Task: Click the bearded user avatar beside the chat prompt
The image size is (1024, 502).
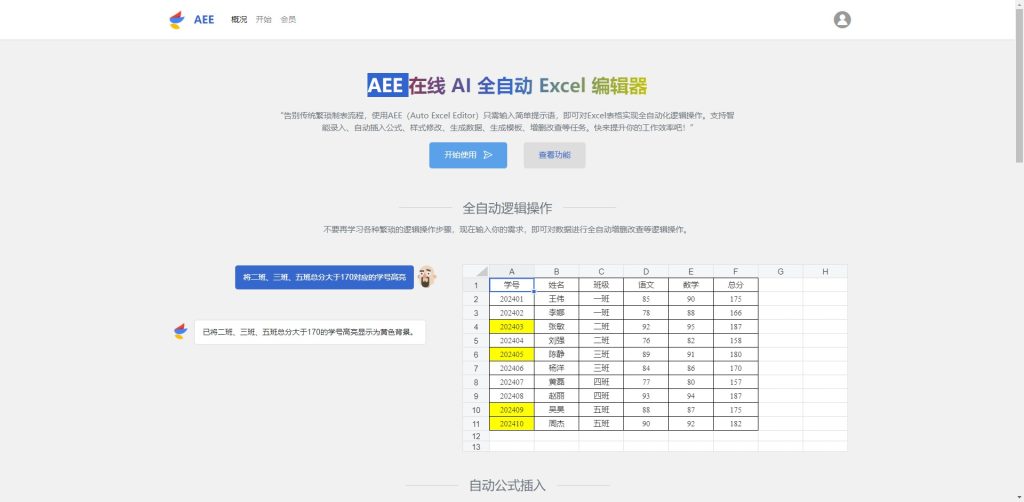Action: (x=426, y=277)
